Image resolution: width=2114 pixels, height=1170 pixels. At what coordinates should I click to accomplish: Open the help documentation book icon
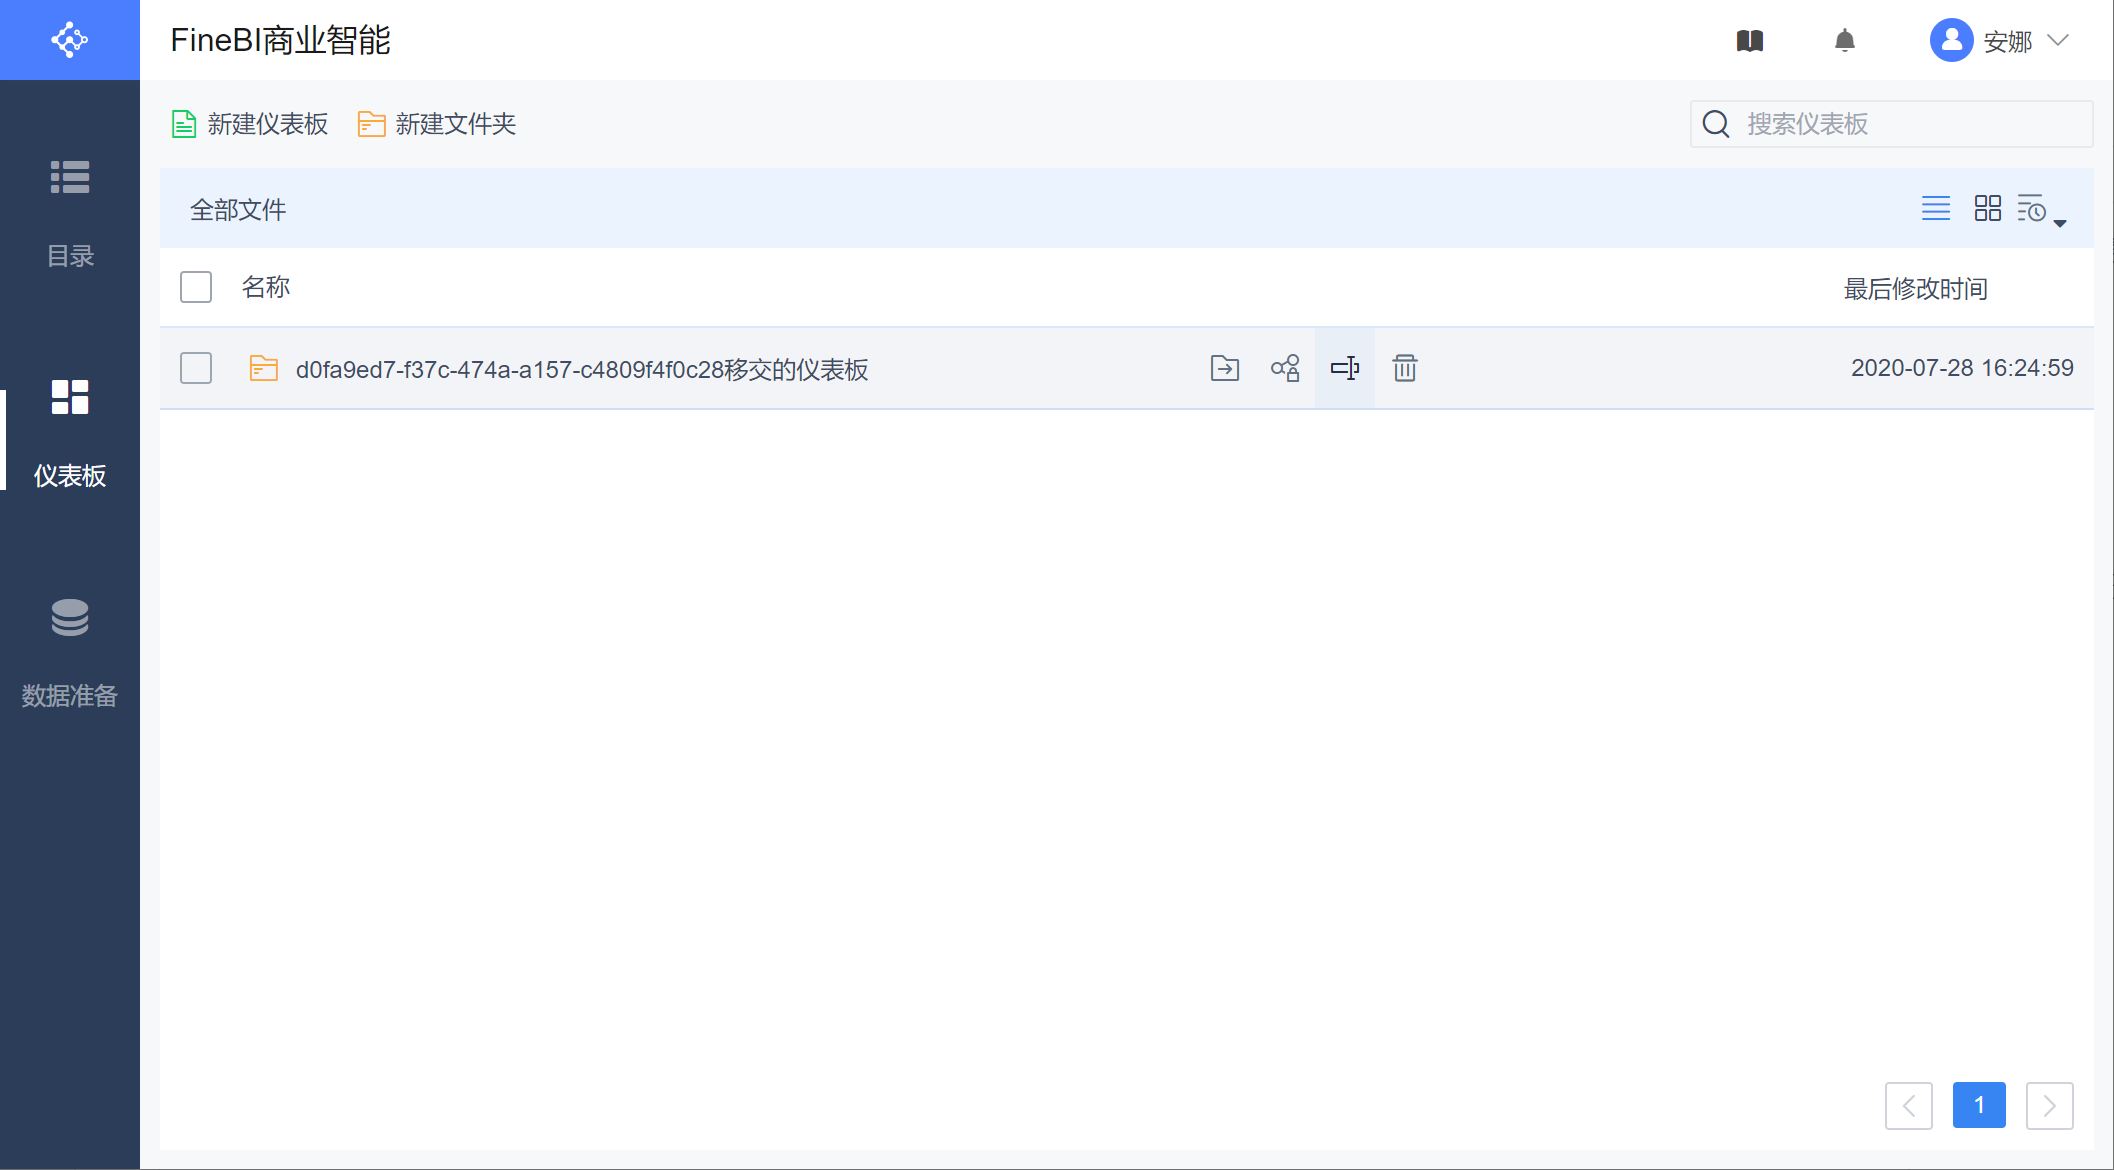[1750, 41]
